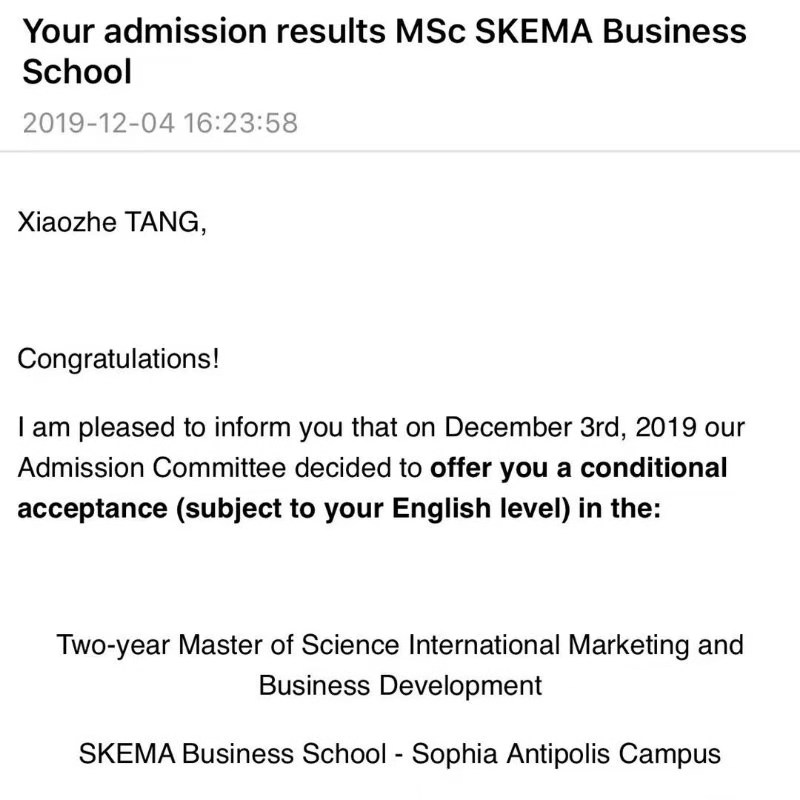Click the divider below the timestamp

(400, 152)
